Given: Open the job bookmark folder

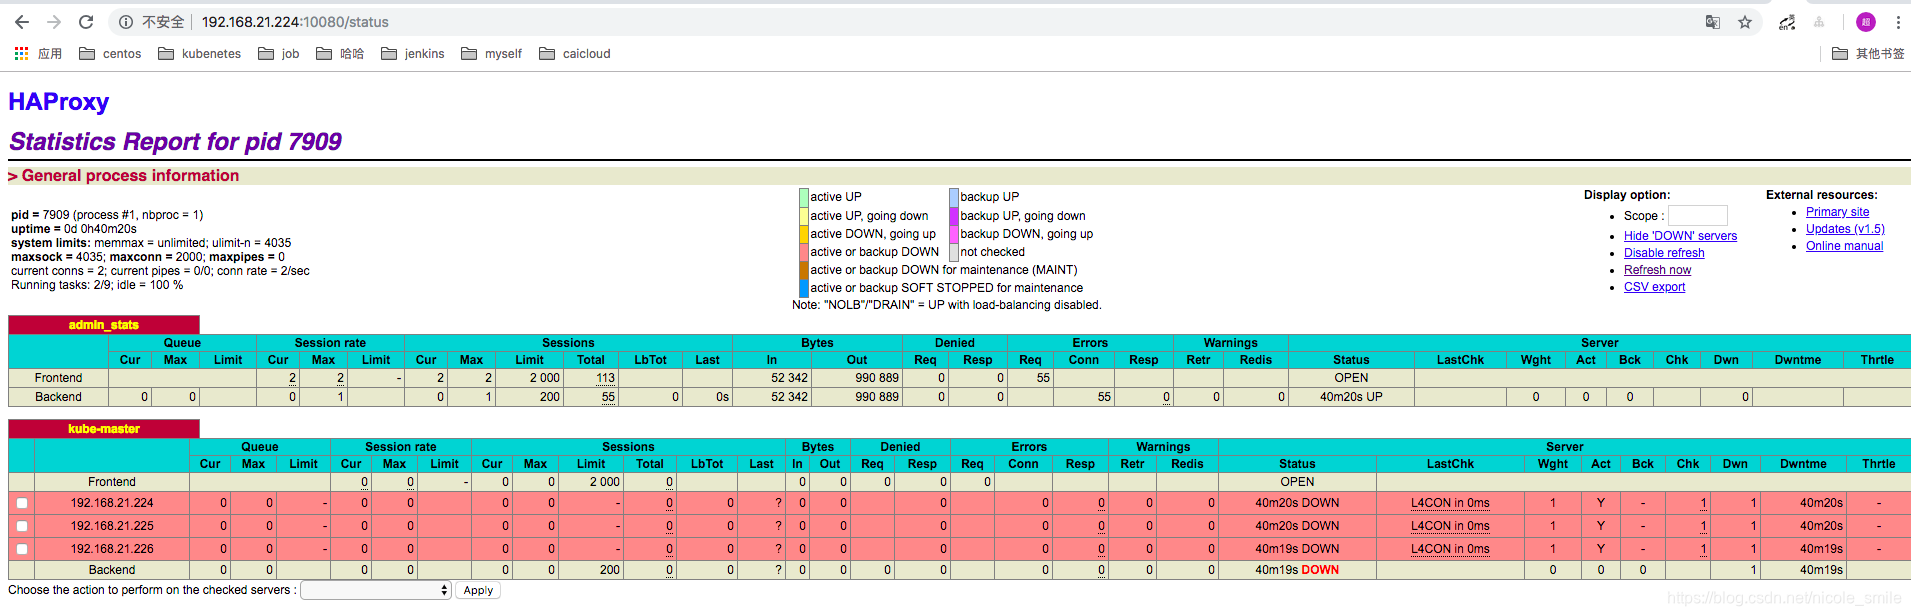Looking at the screenshot, I should (279, 54).
